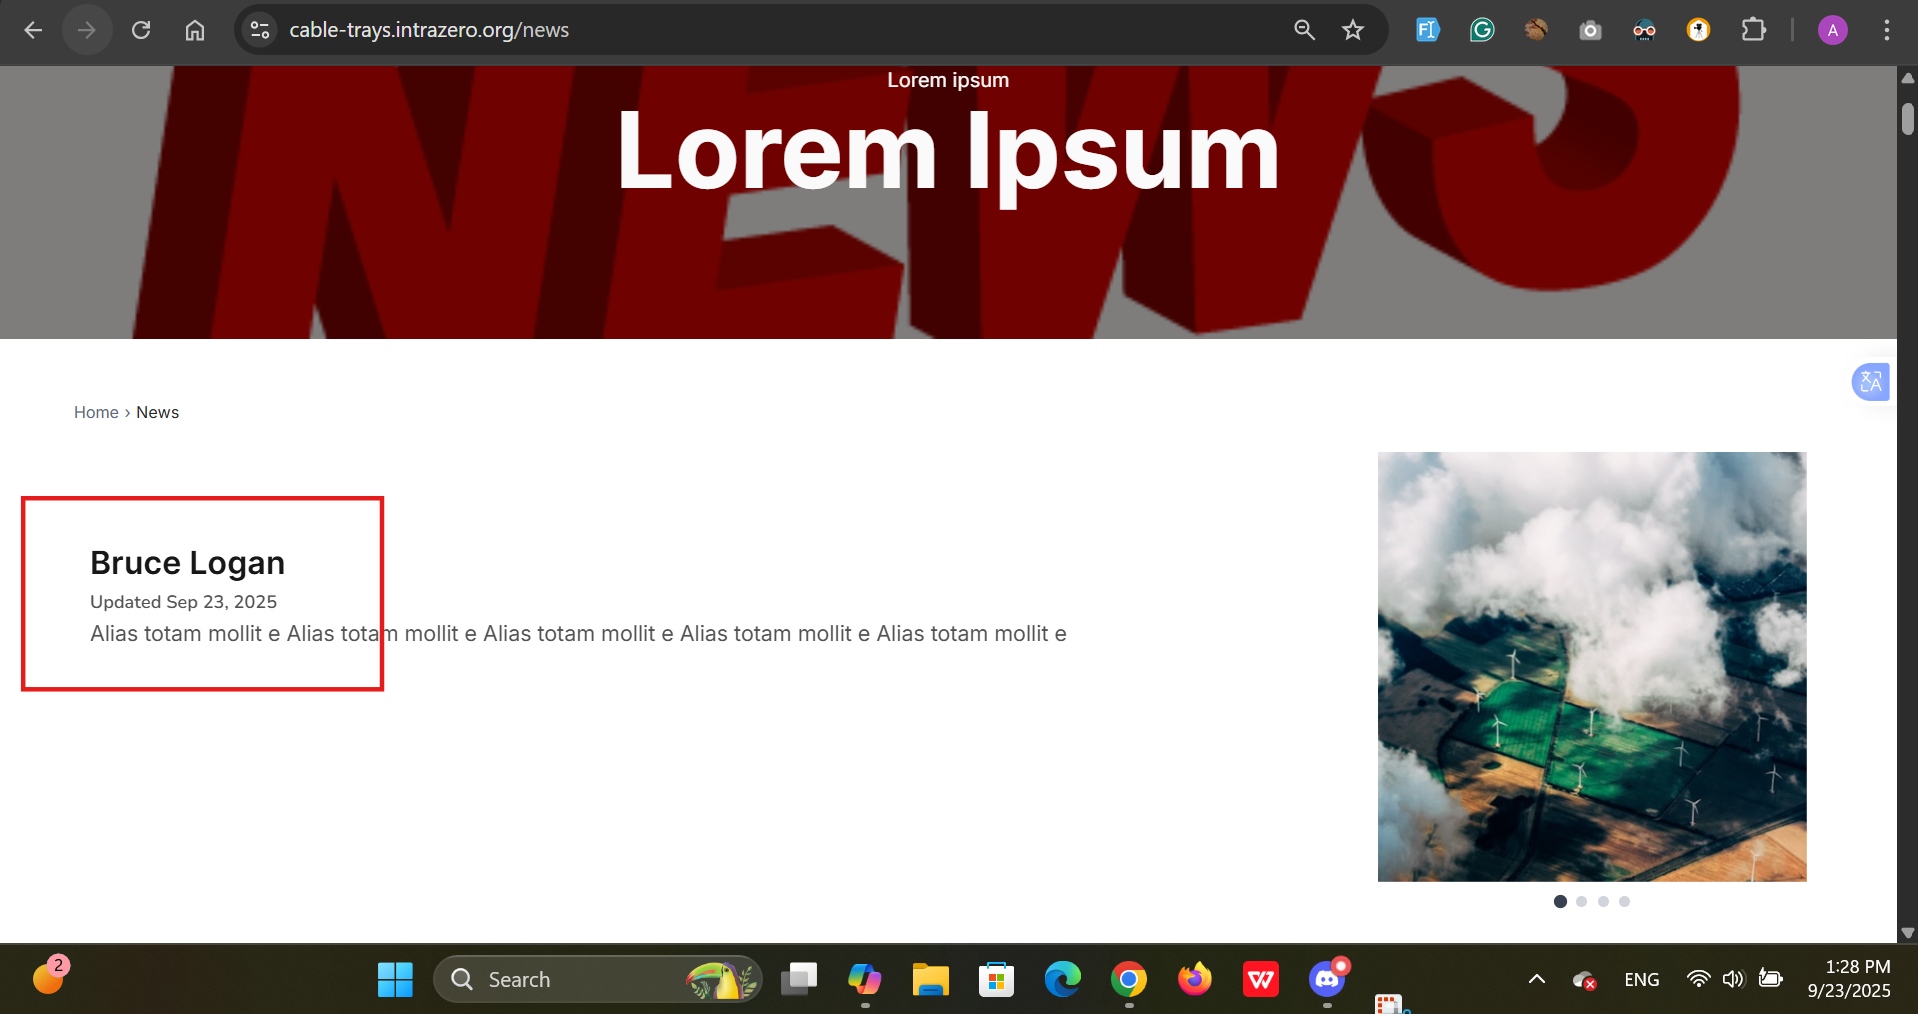Screen dimensions: 1918x1014
Task: Open the Grammarly extension icon
Action: pos(1481,30)
